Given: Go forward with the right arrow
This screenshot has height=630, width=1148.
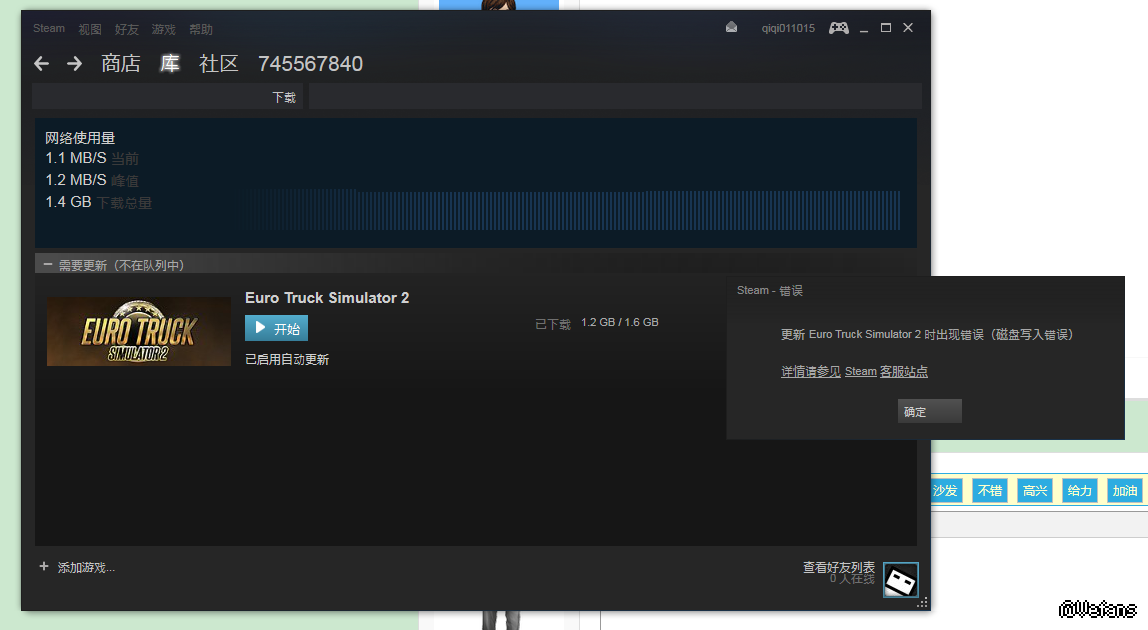Looking at the screenshot, I should coord(74,64).
